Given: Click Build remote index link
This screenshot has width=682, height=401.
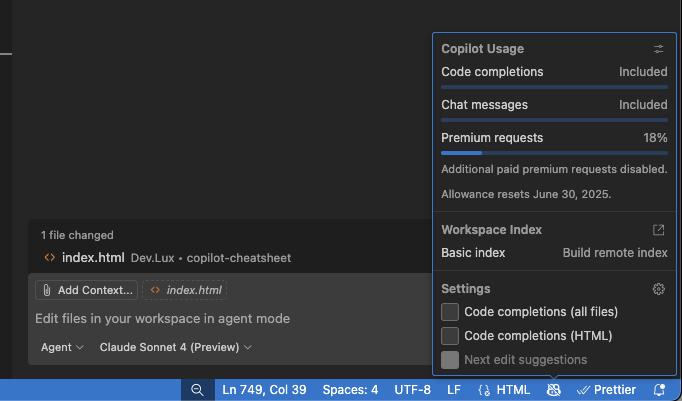Looking at the screenshot, I should tap(615, 253).
